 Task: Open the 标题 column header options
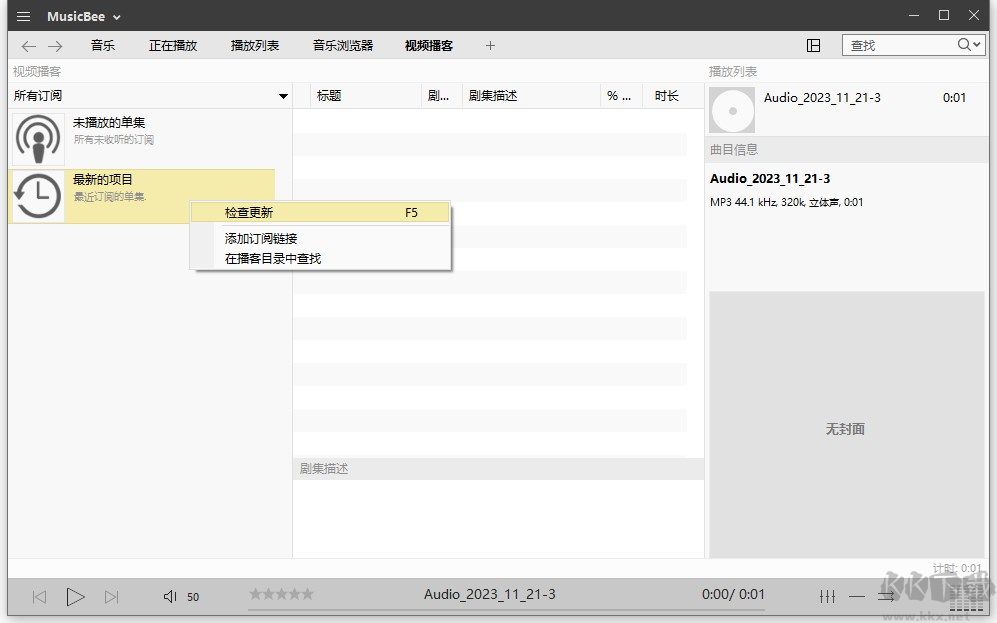[x=329, y=95]
